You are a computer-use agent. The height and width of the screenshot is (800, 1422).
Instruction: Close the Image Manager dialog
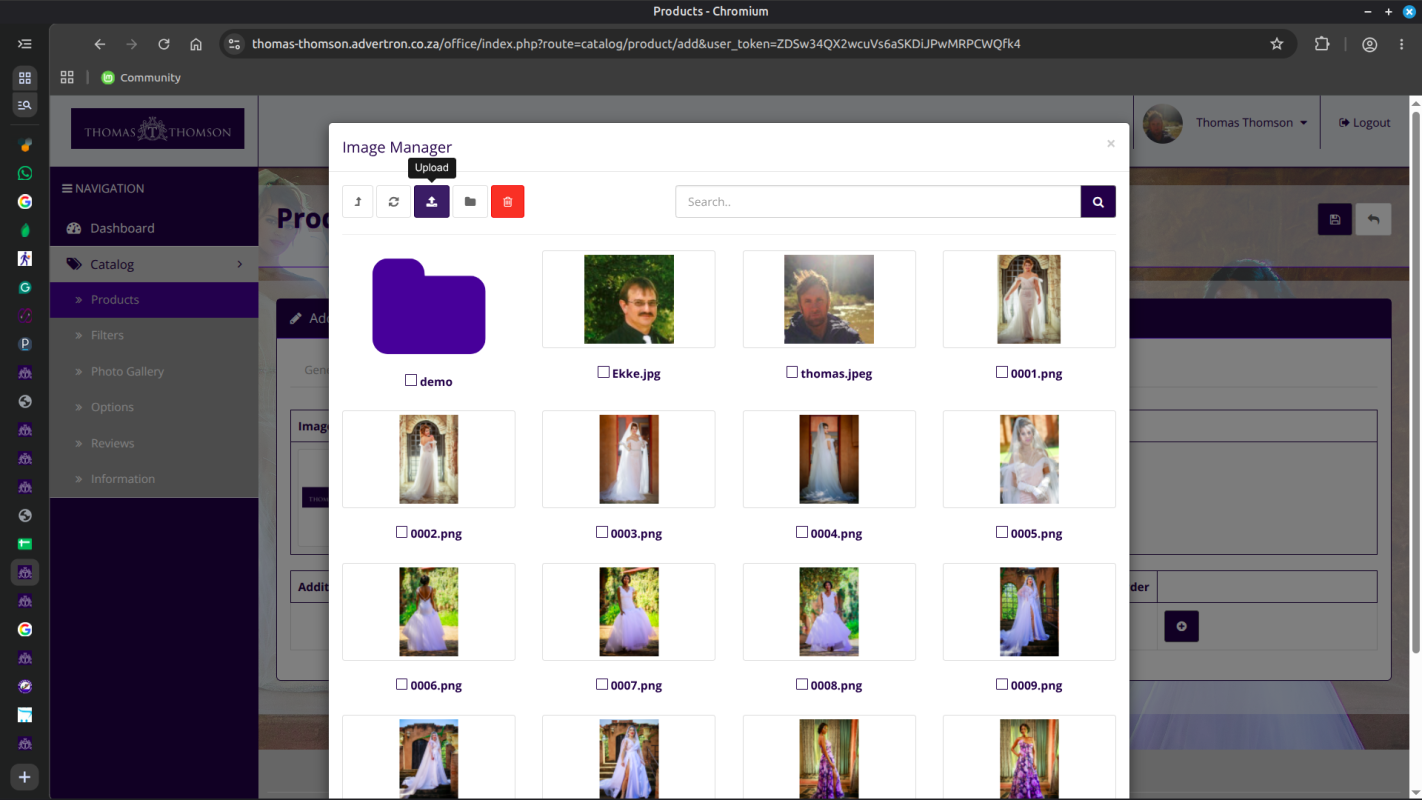tap(1110, 144)
